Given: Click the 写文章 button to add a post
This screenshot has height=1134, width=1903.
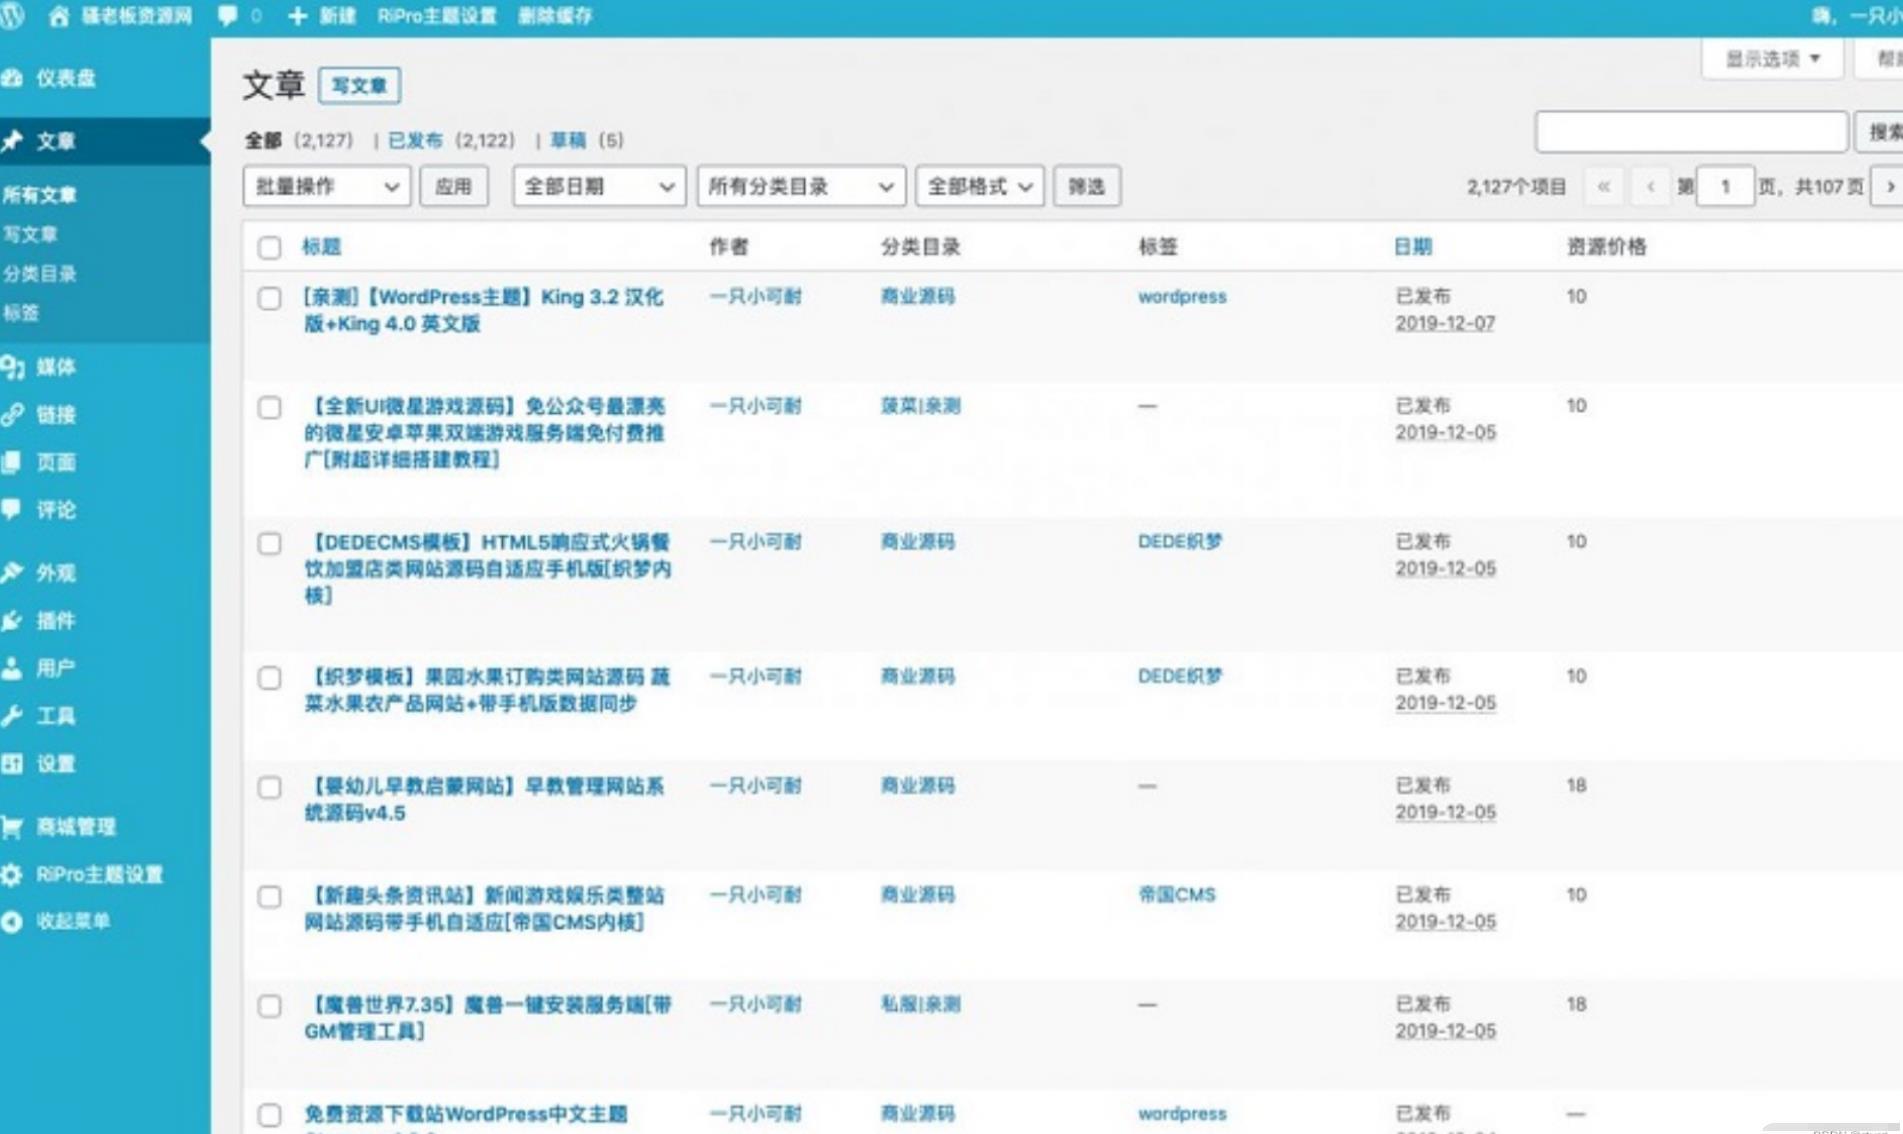Looking at the screenshot, I should coord(360,85).
